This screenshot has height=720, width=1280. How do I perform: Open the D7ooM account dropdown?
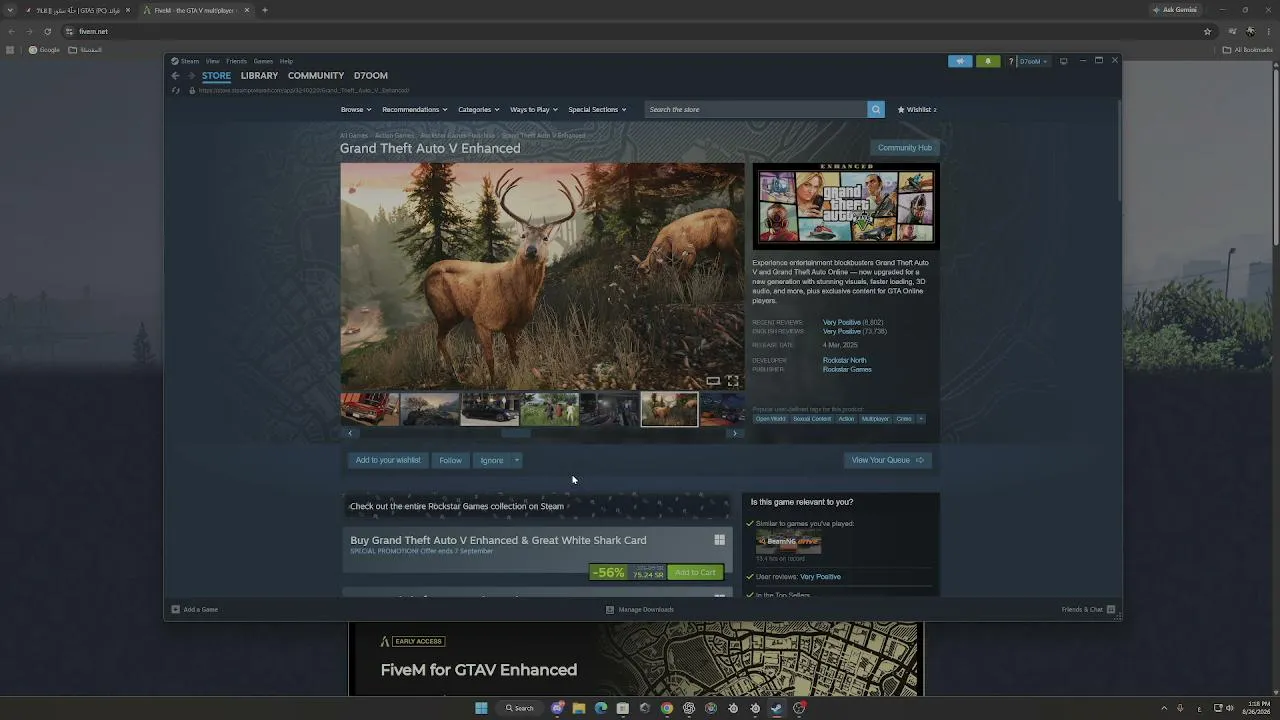[x=1034, y=61]
